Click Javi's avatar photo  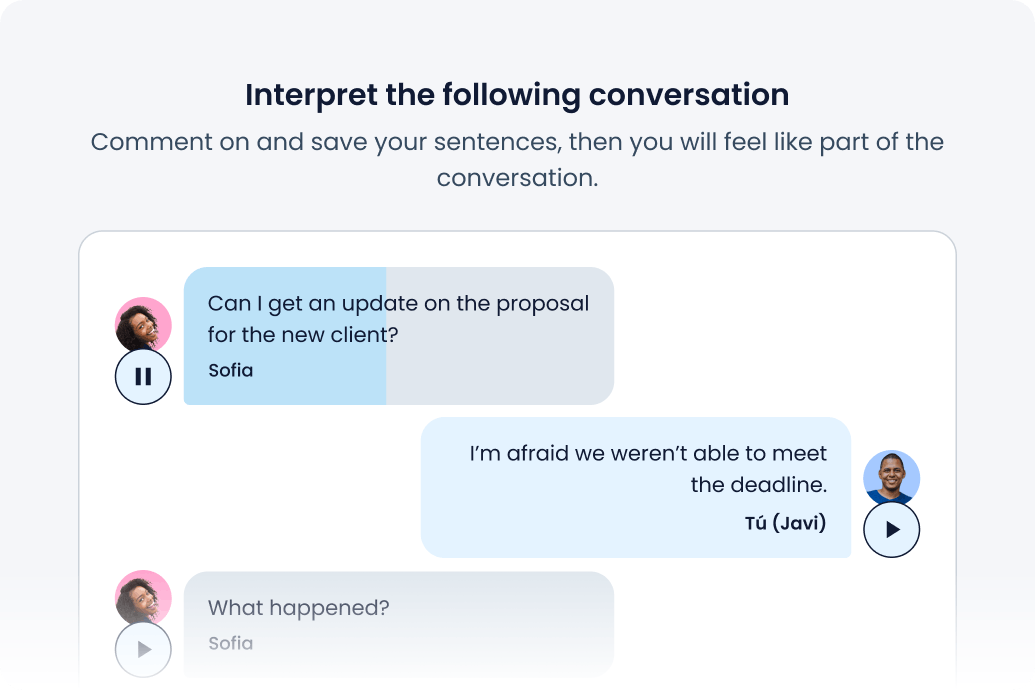coord(891,477)
